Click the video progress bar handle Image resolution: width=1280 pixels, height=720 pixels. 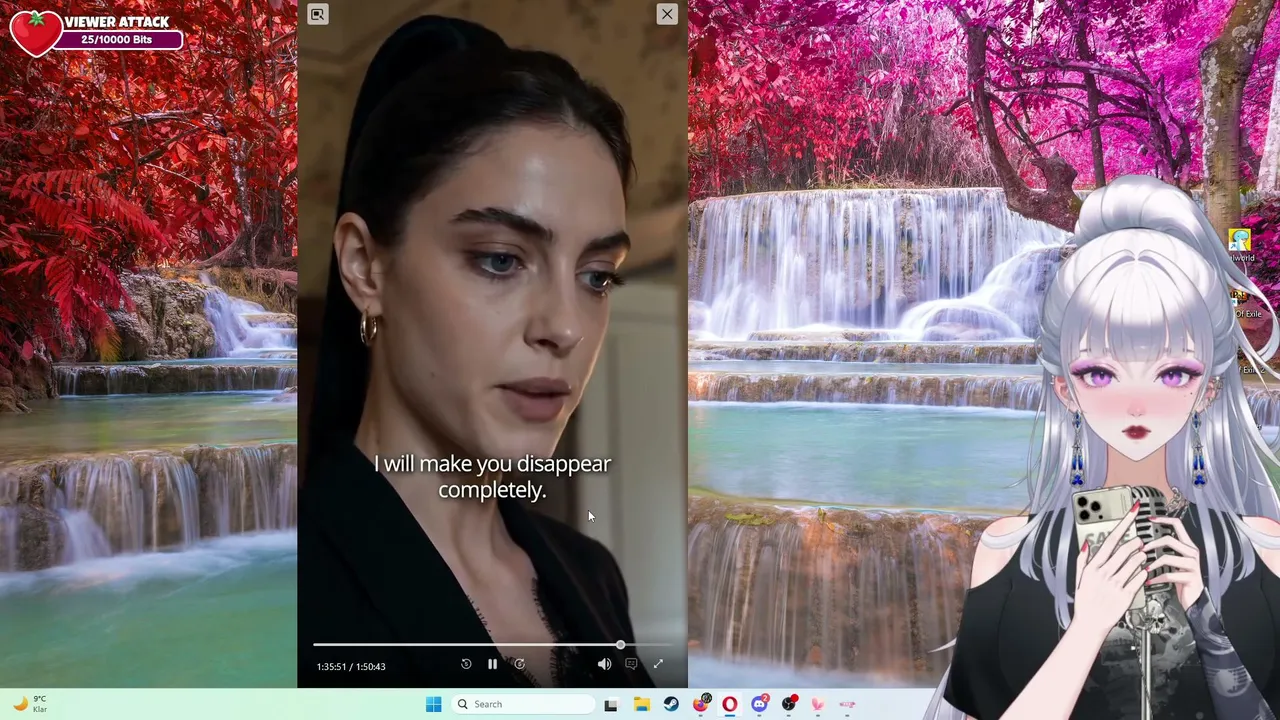tap(620, 645)
